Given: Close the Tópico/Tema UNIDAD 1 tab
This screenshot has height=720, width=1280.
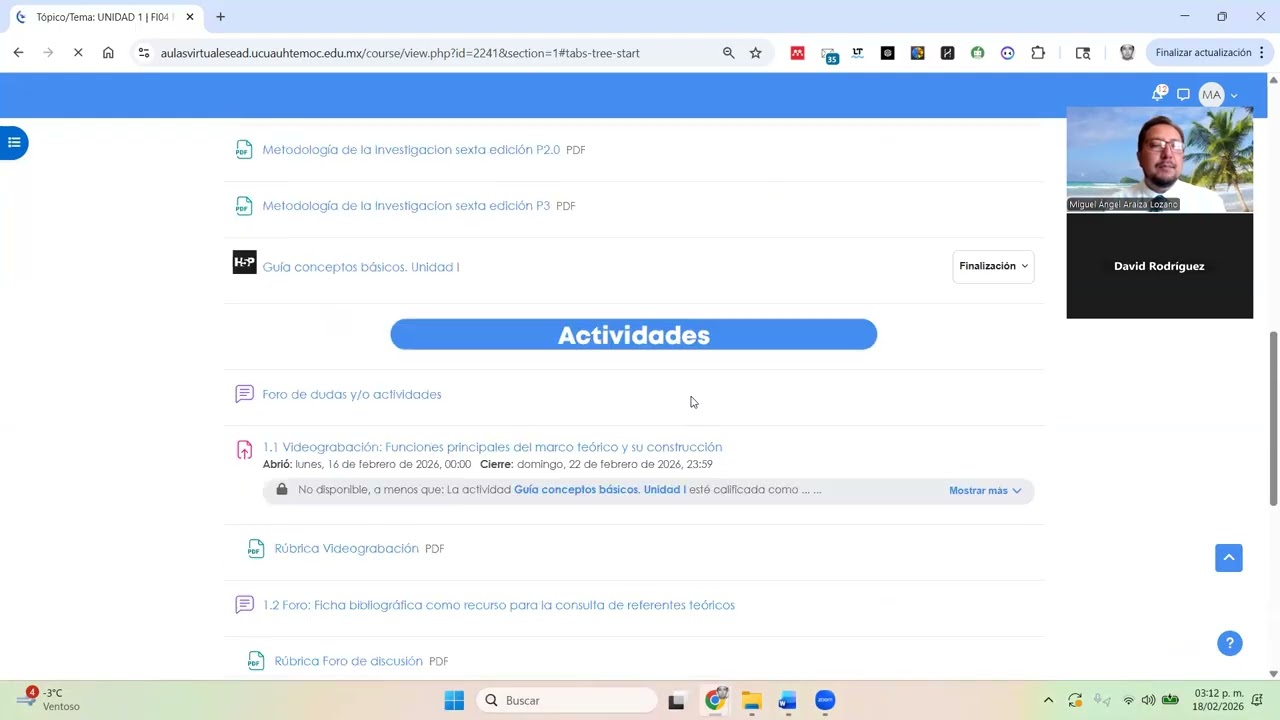Looking at the screenshot, I should click(x=190, y=17).
